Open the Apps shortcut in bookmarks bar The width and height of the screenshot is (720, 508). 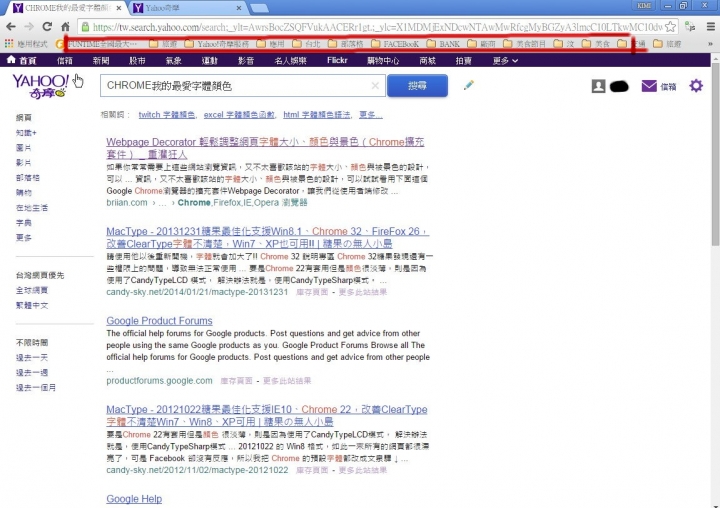tap(26, 44)
